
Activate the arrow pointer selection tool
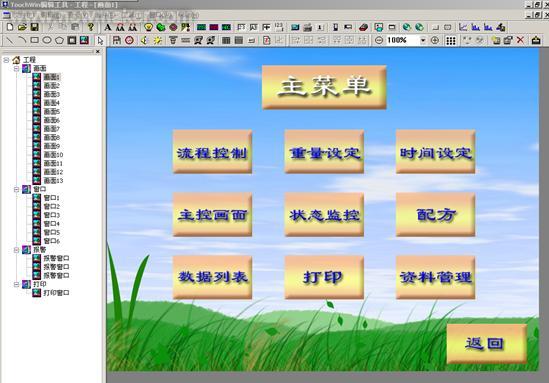click(x=100, y=41)
